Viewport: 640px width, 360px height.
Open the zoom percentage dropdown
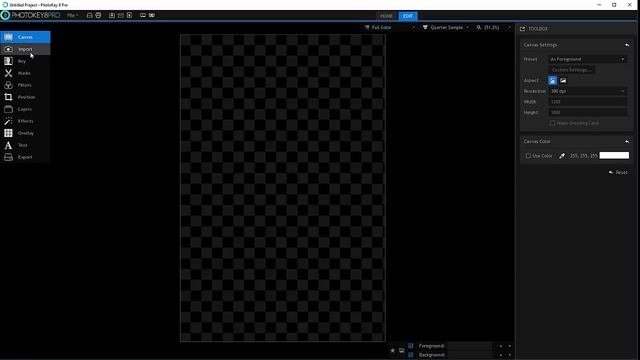(493, 27)
